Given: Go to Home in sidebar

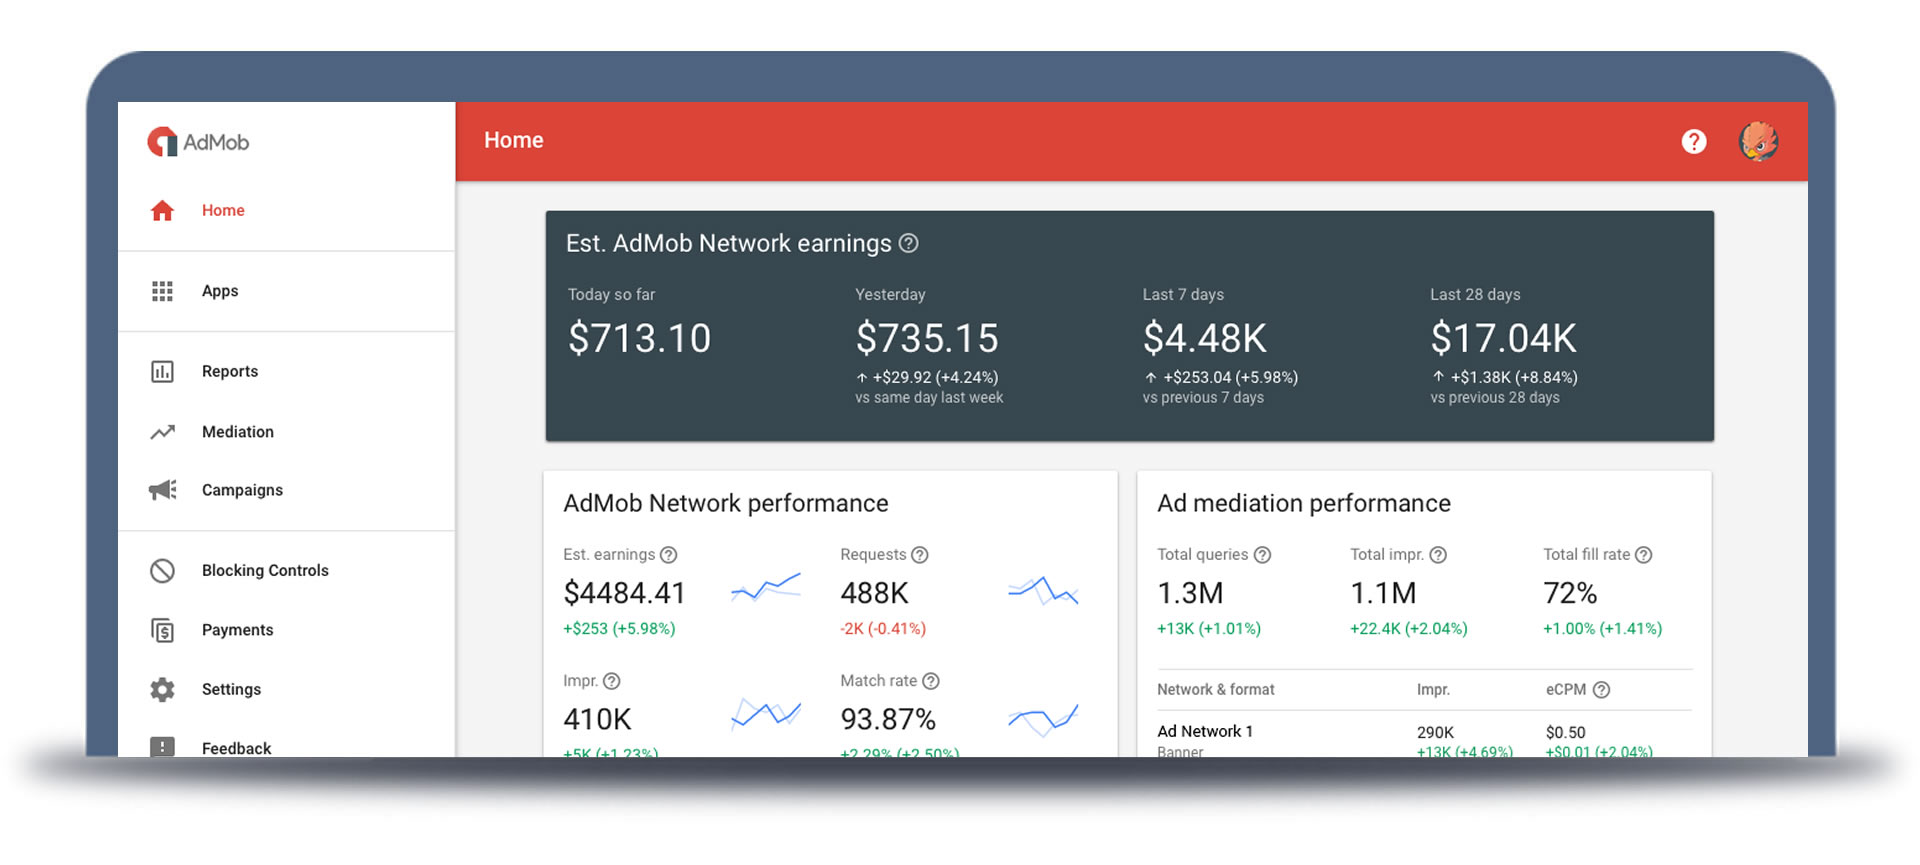Looking at the screenshot, I should [223, 210].
